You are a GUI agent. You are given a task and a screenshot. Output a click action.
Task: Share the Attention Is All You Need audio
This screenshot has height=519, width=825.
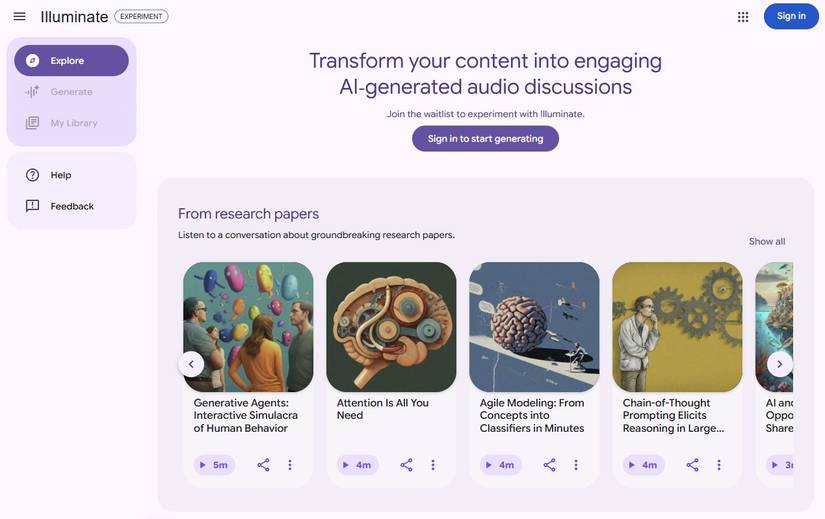(406, 465)
